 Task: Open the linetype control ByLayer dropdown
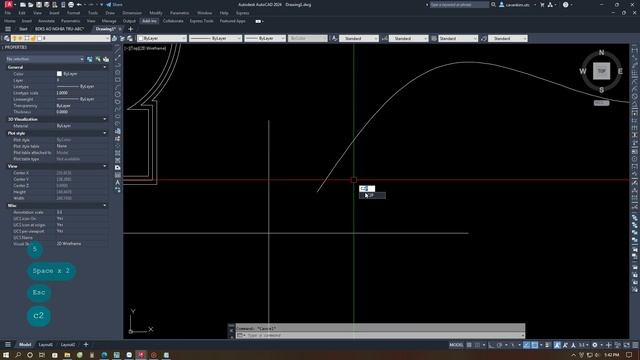215,38
